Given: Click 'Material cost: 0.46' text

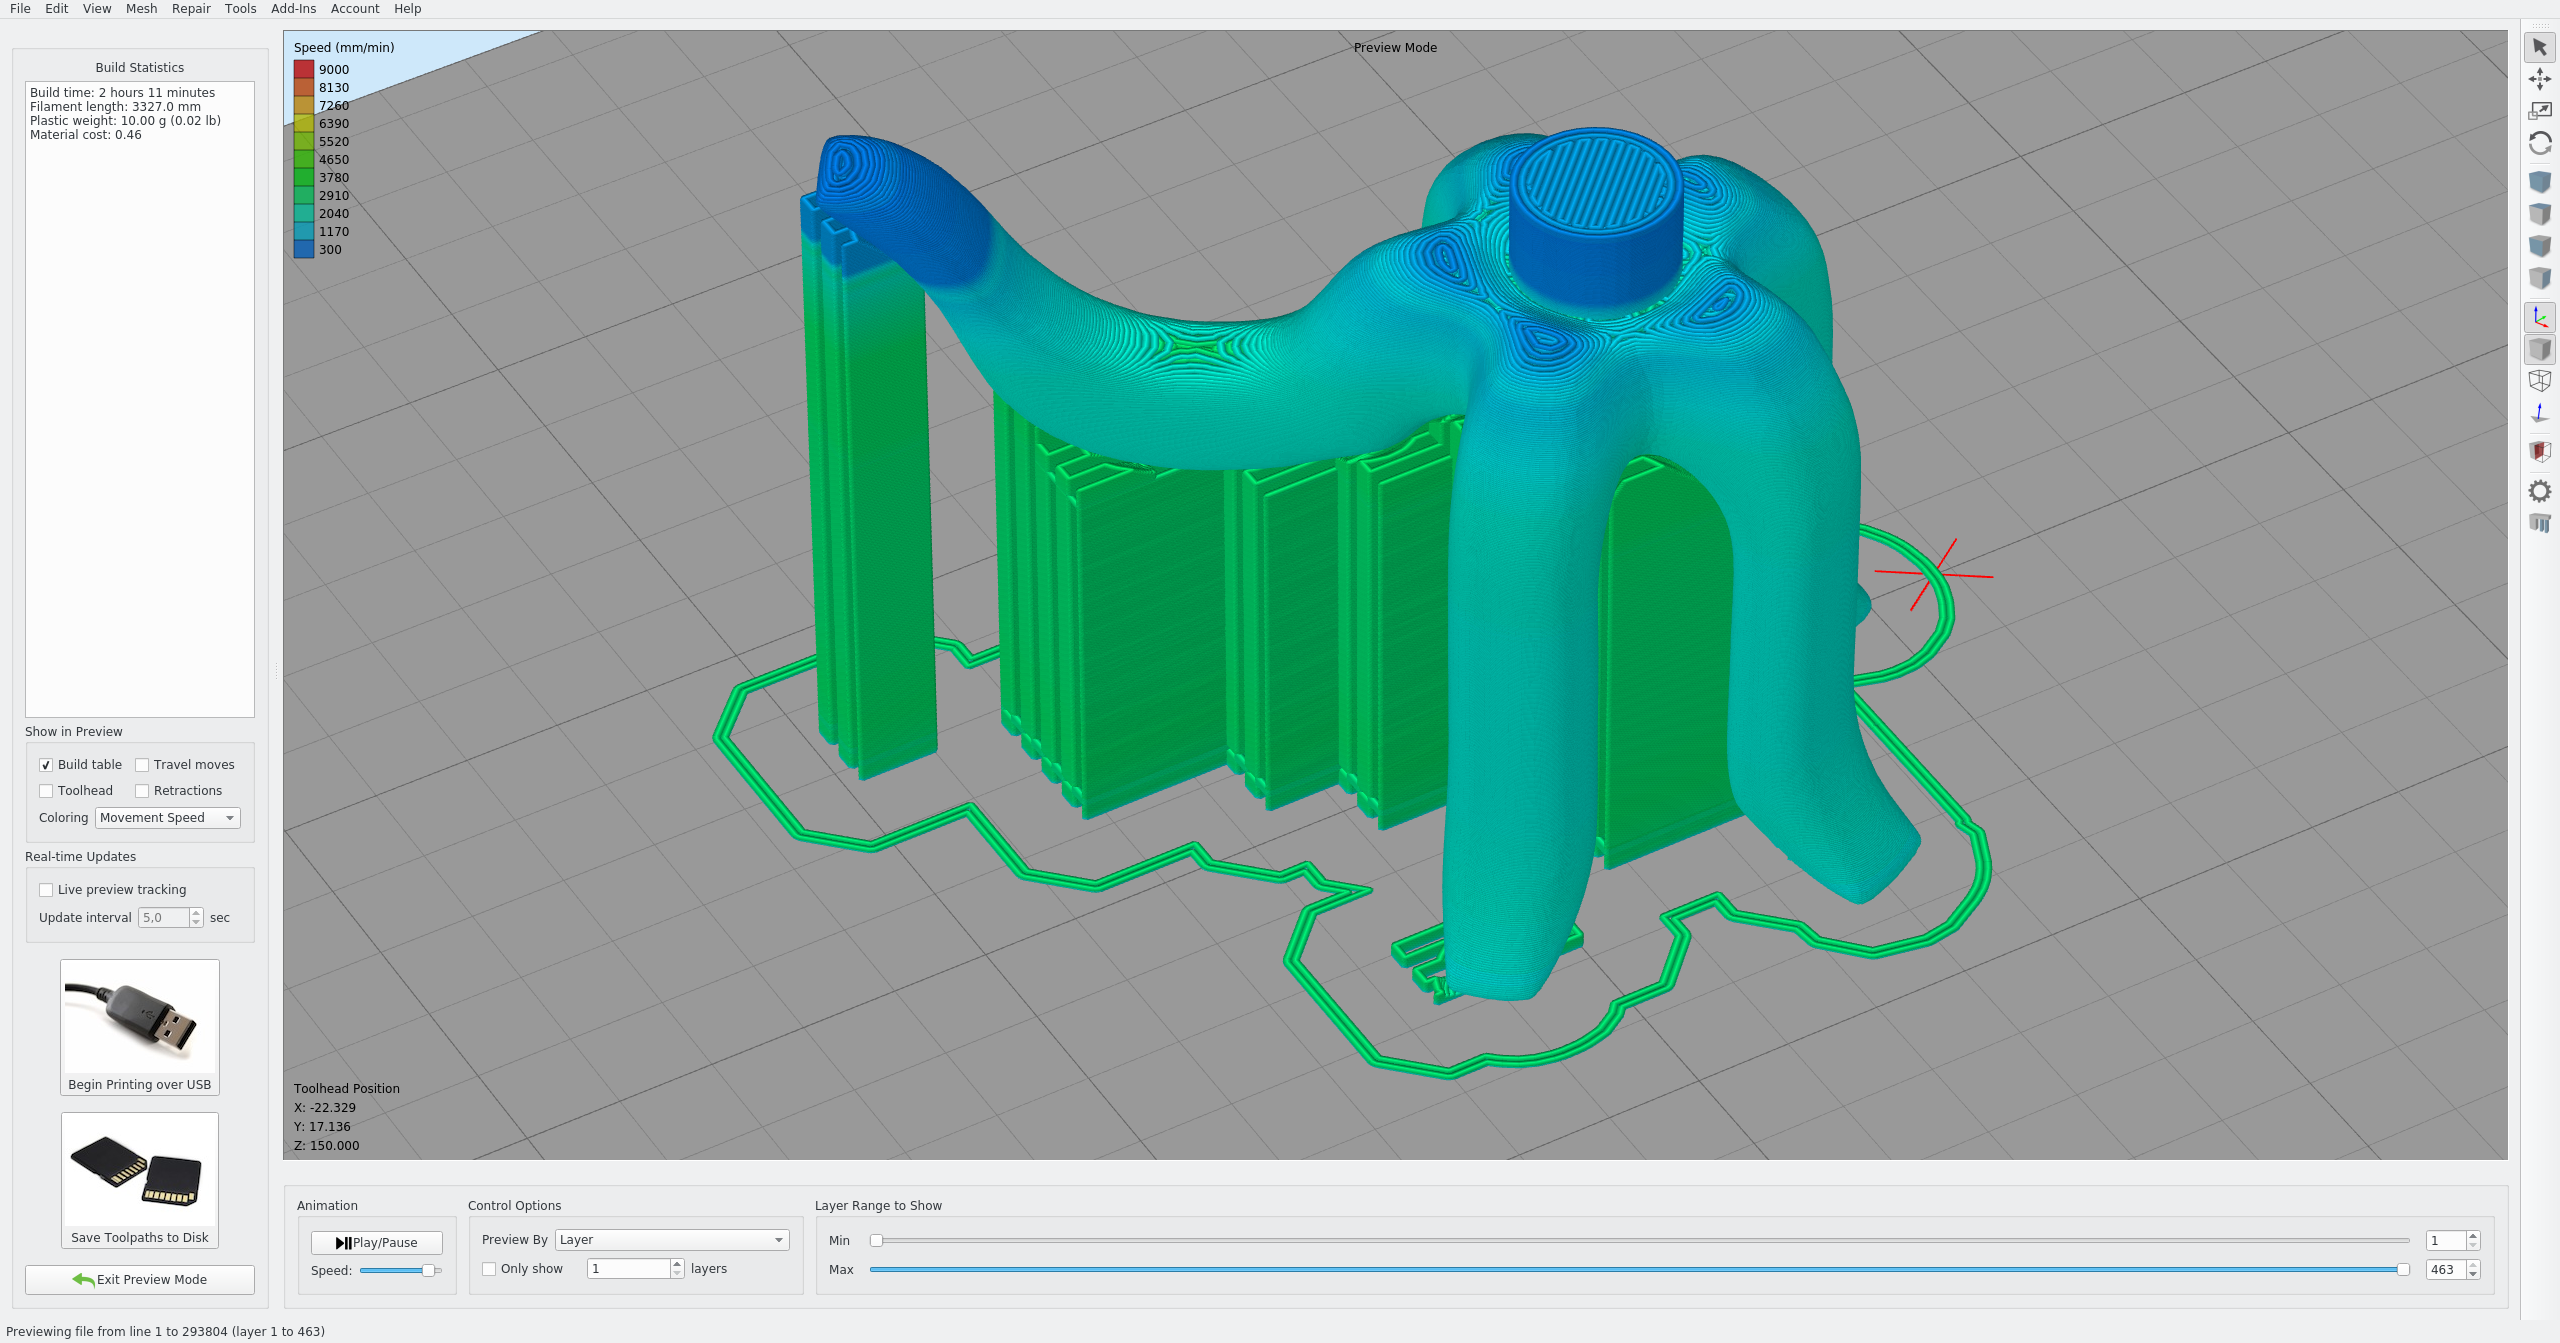Looking at the screenshot, I should tap(86, 135).
